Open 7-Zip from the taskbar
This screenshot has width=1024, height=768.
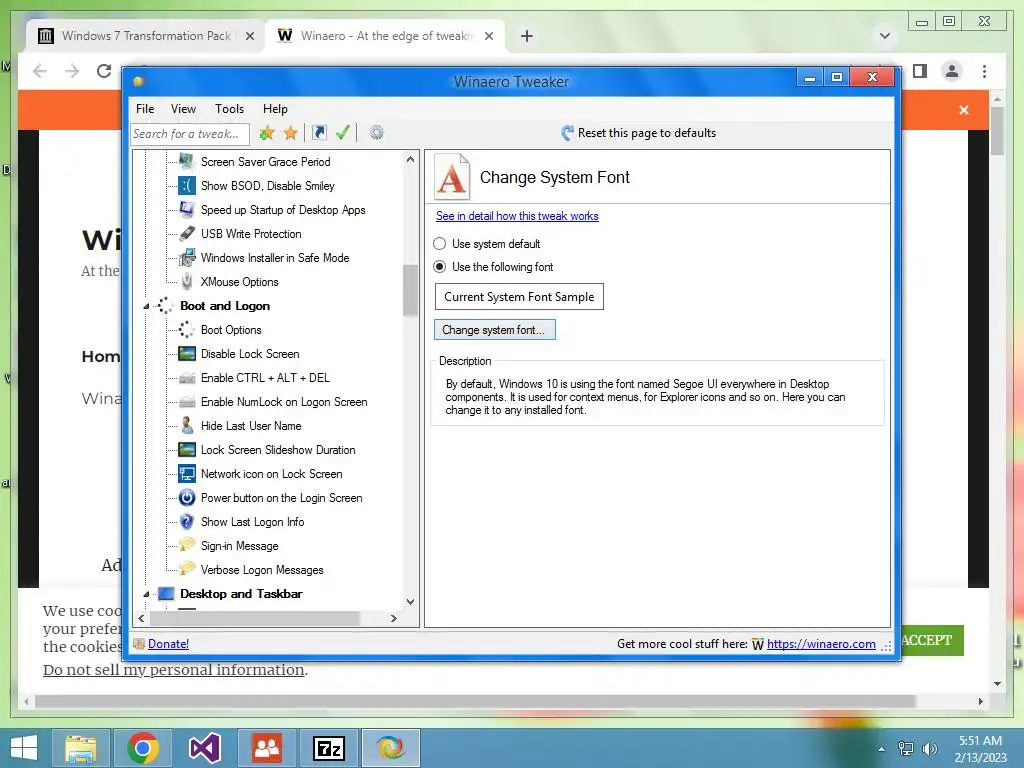[328, 748]
